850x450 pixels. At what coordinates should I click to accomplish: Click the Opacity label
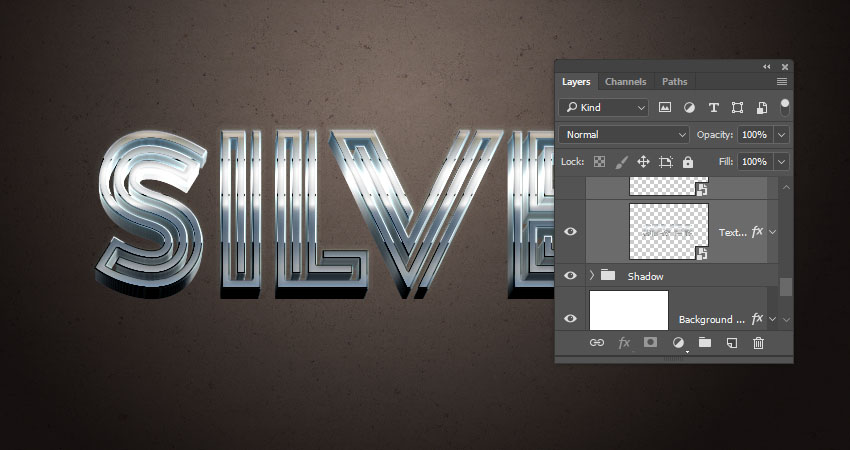click(714, 135)
